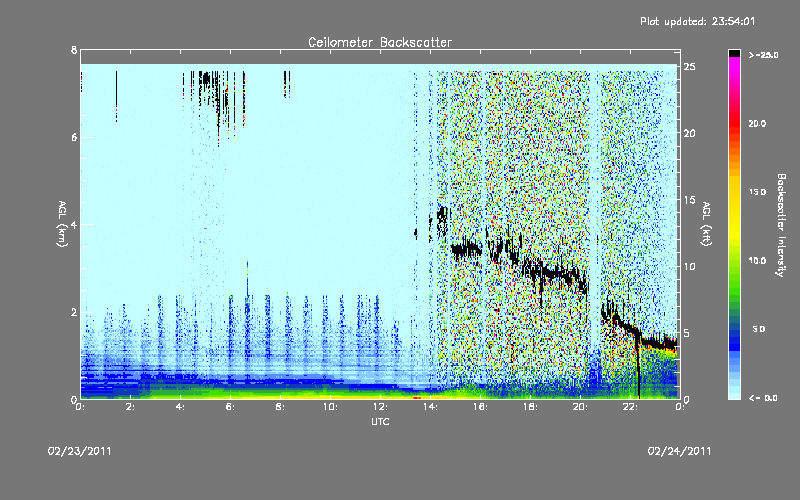Click the 'Backscatter Intensity' colorbar label
The height and width of the screenshot is (500, 800).
tap(781, 225)
